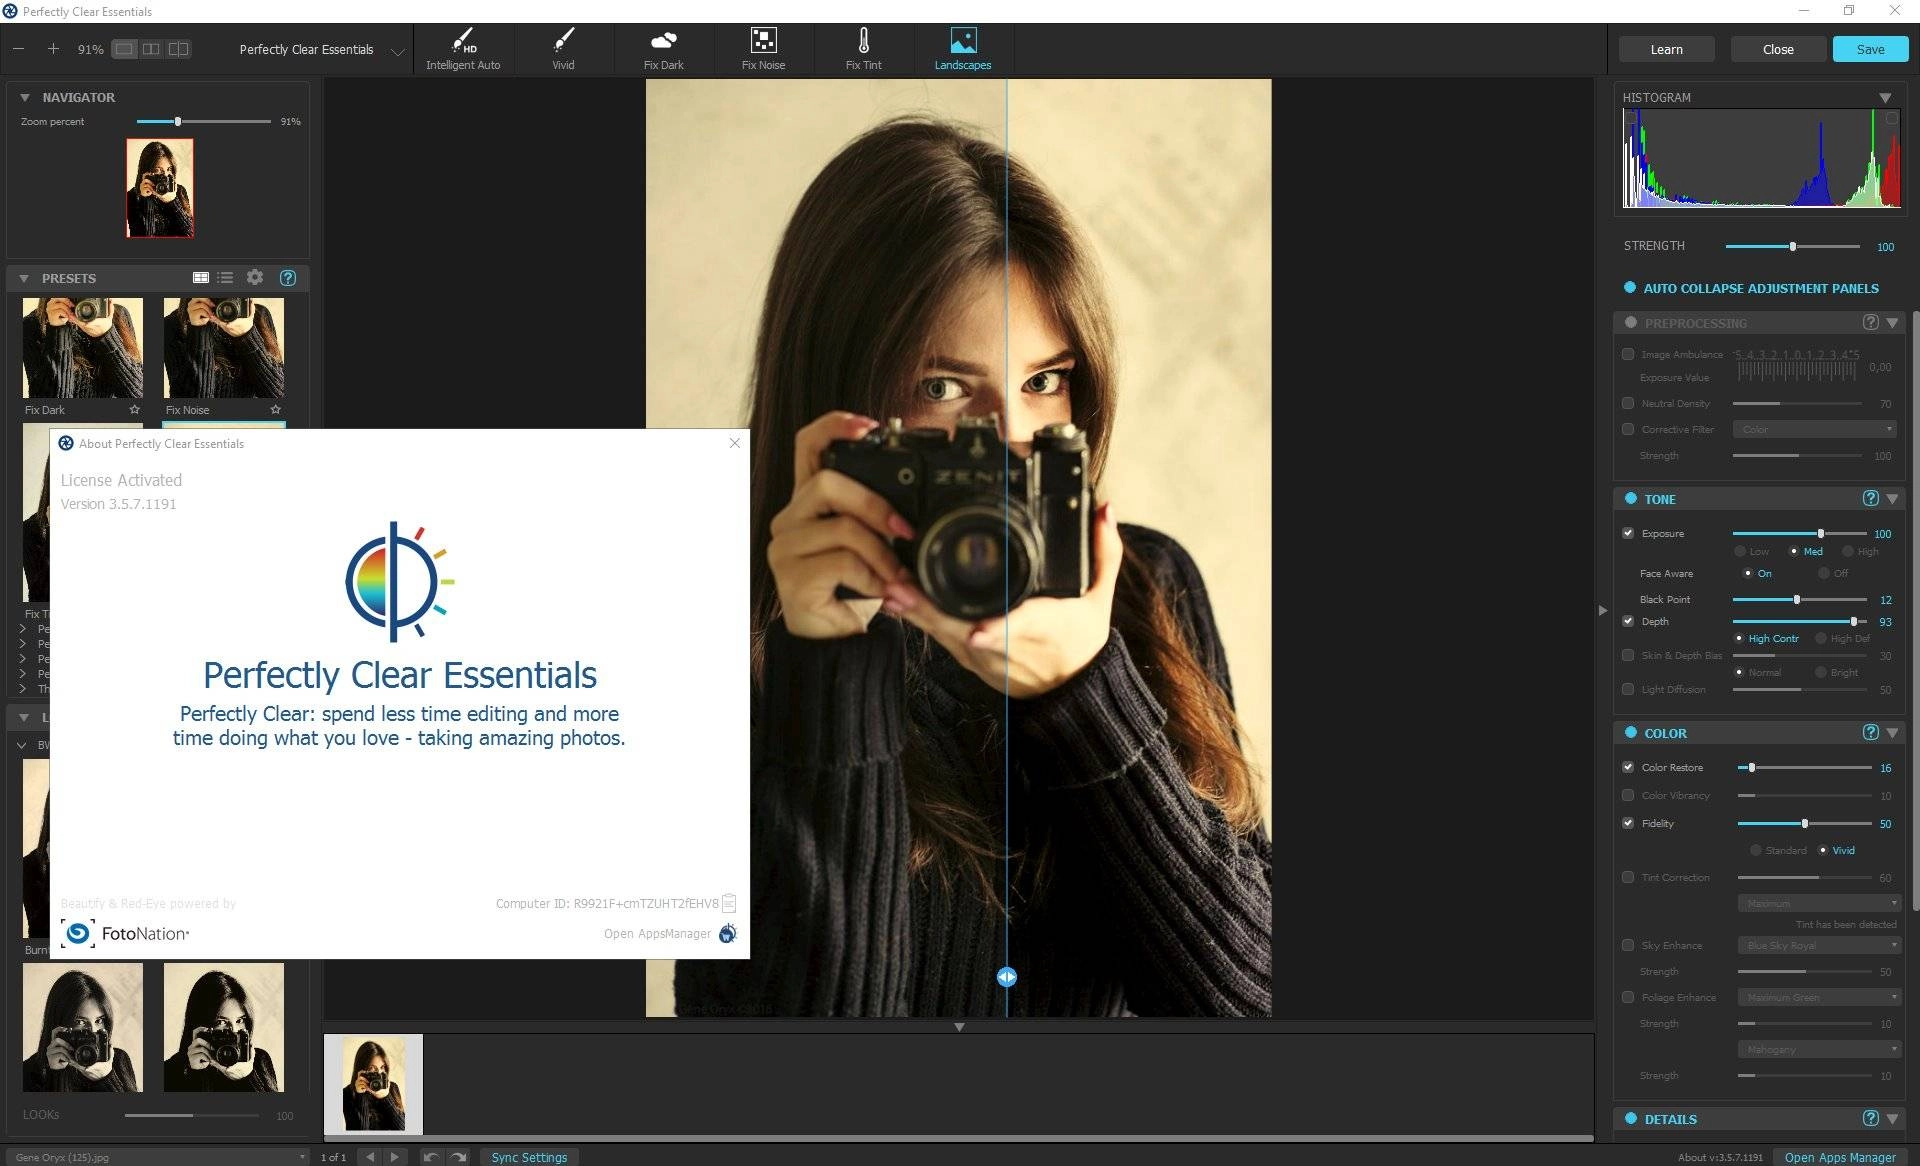The image size is (1920, 1166).
Task: Click Open AppsManager in the About dialog
Action: pyautogui.click(x=670, y=933)
